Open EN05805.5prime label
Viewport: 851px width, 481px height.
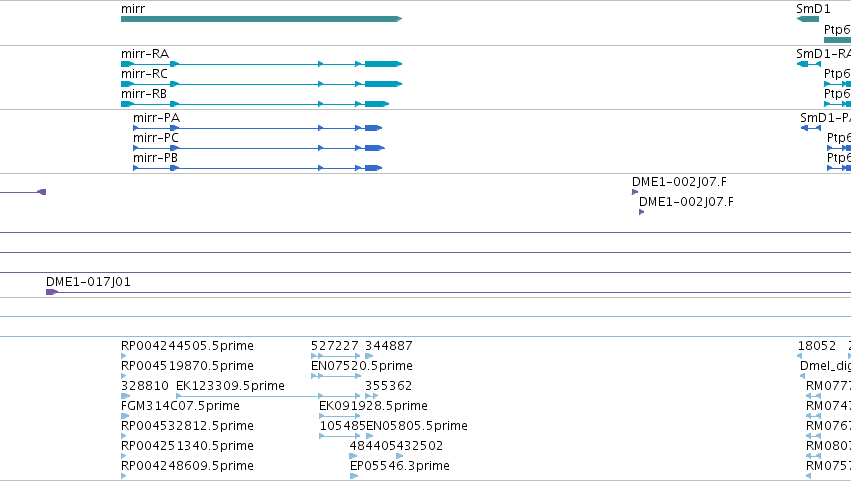coord(417,426)
